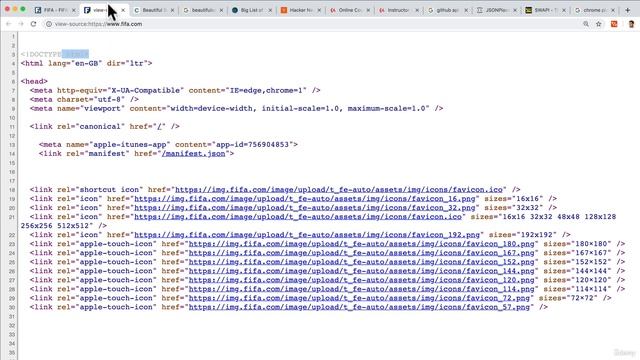The width and height of the screenshot is (640, 360).
Task: Open the favicon_144.png link
Action: (362, 271)
